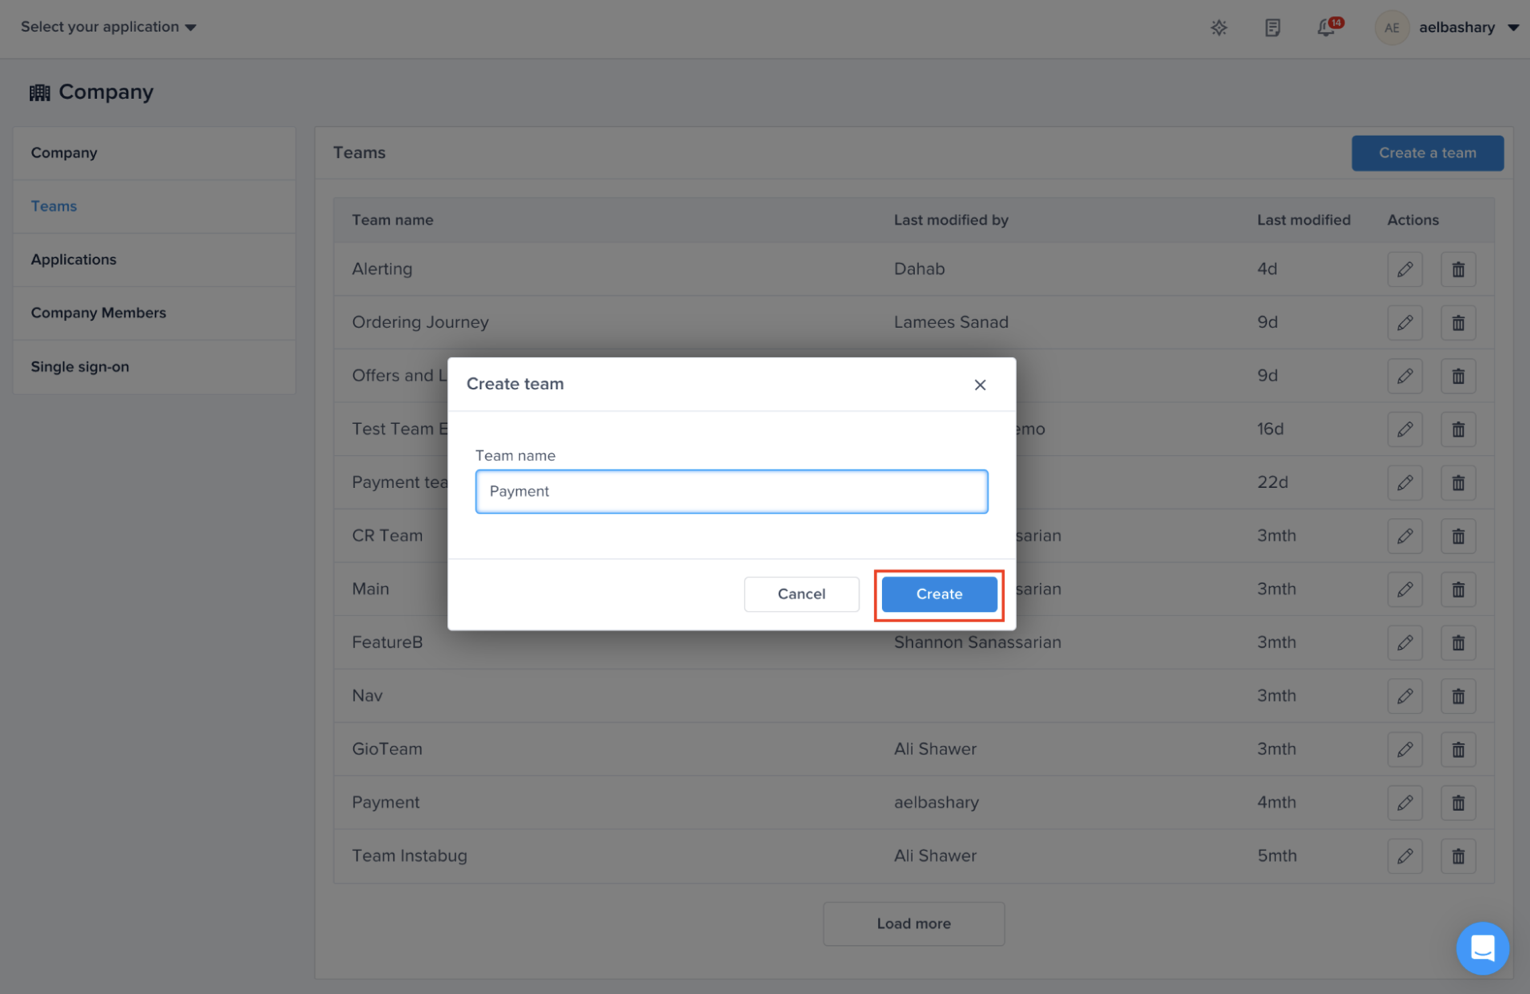Open the notifications bell icon
Viewport: 1530px width, 994px height.
pyautogui.click(x=1326, y=28)
